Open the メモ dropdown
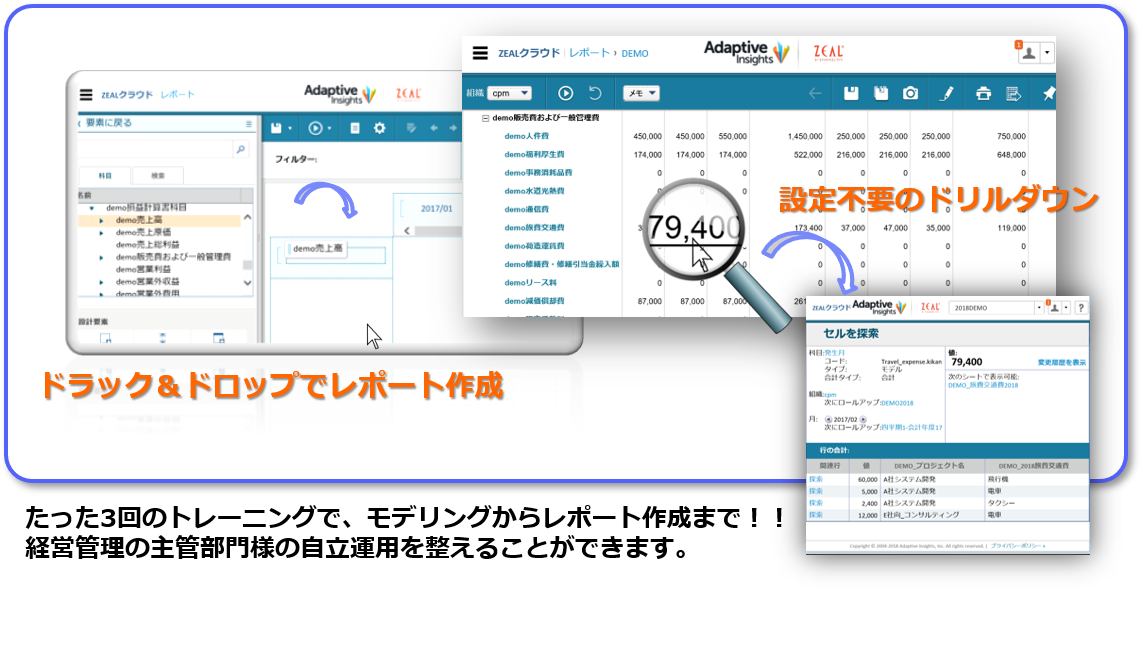Image resolution: width=1144 pixels, height=645 pixels. [x=641, y=93]
